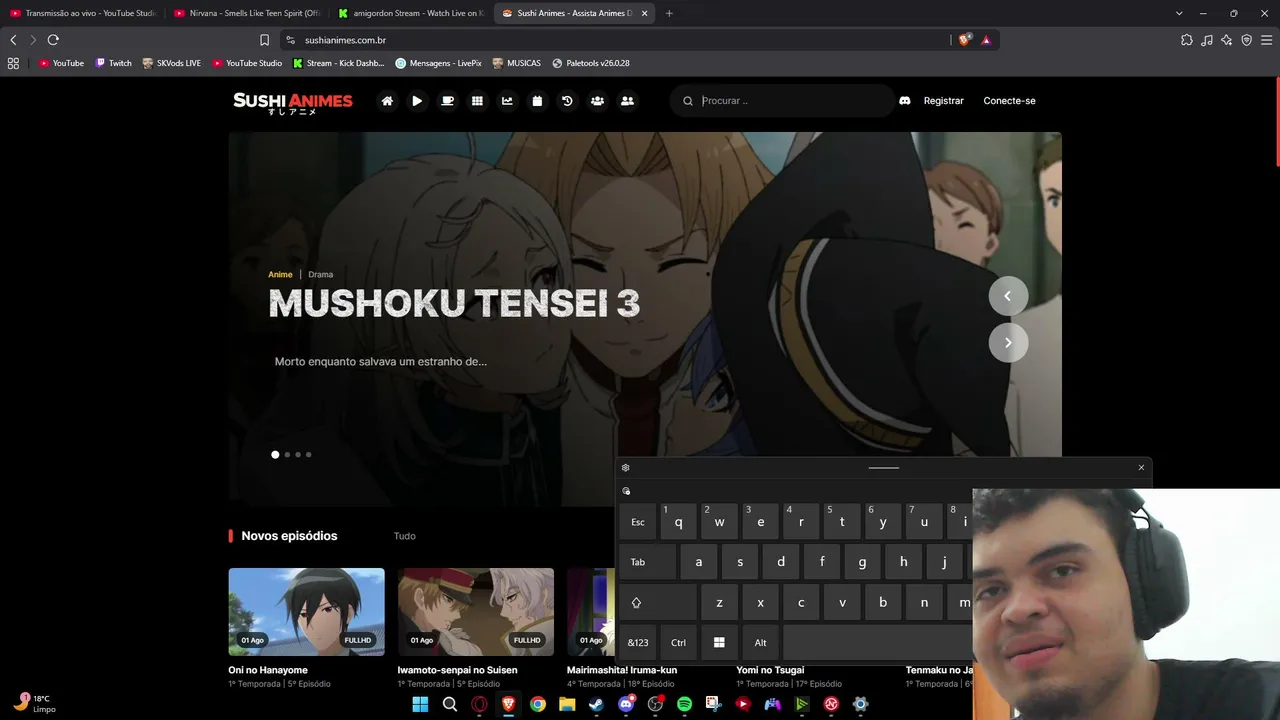This screenshot has height=720, width=1280.
Task: Select the third carousel slide dot
Action: click(298, 455)
